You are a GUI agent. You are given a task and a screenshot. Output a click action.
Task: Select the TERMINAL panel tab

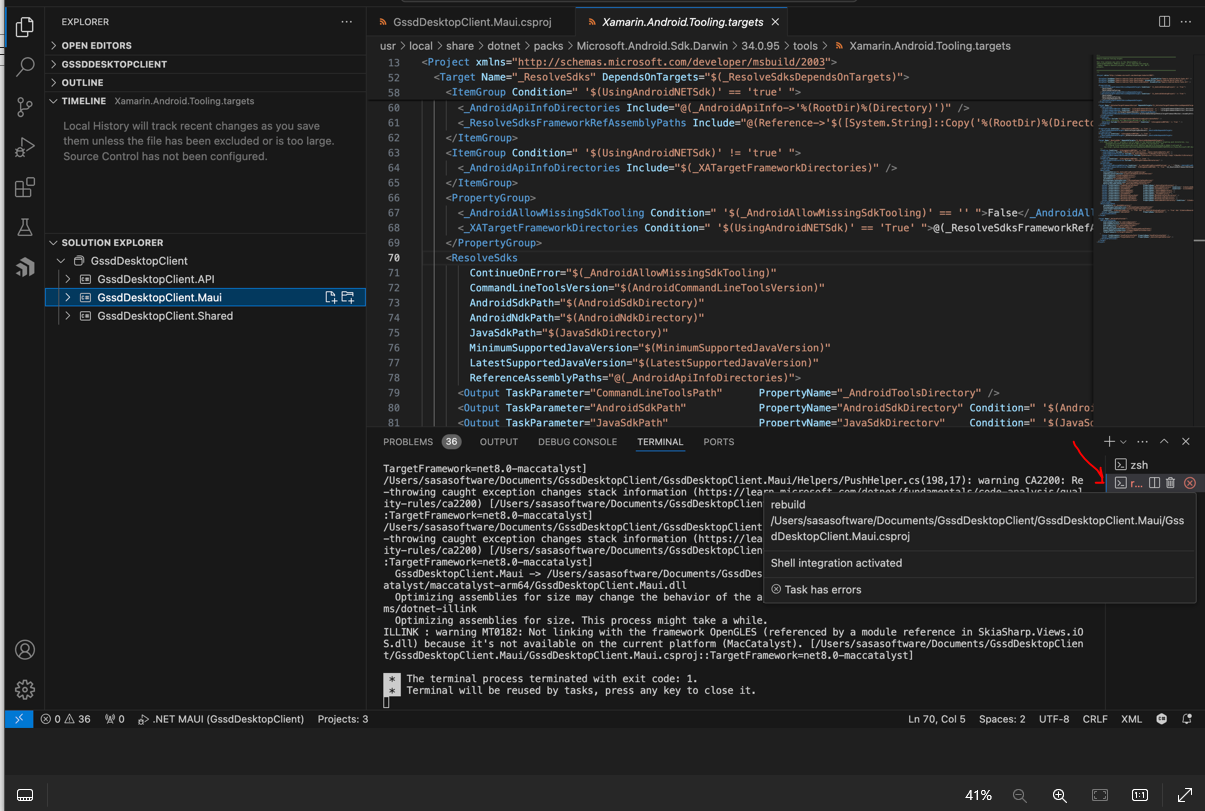pos(660,441)
